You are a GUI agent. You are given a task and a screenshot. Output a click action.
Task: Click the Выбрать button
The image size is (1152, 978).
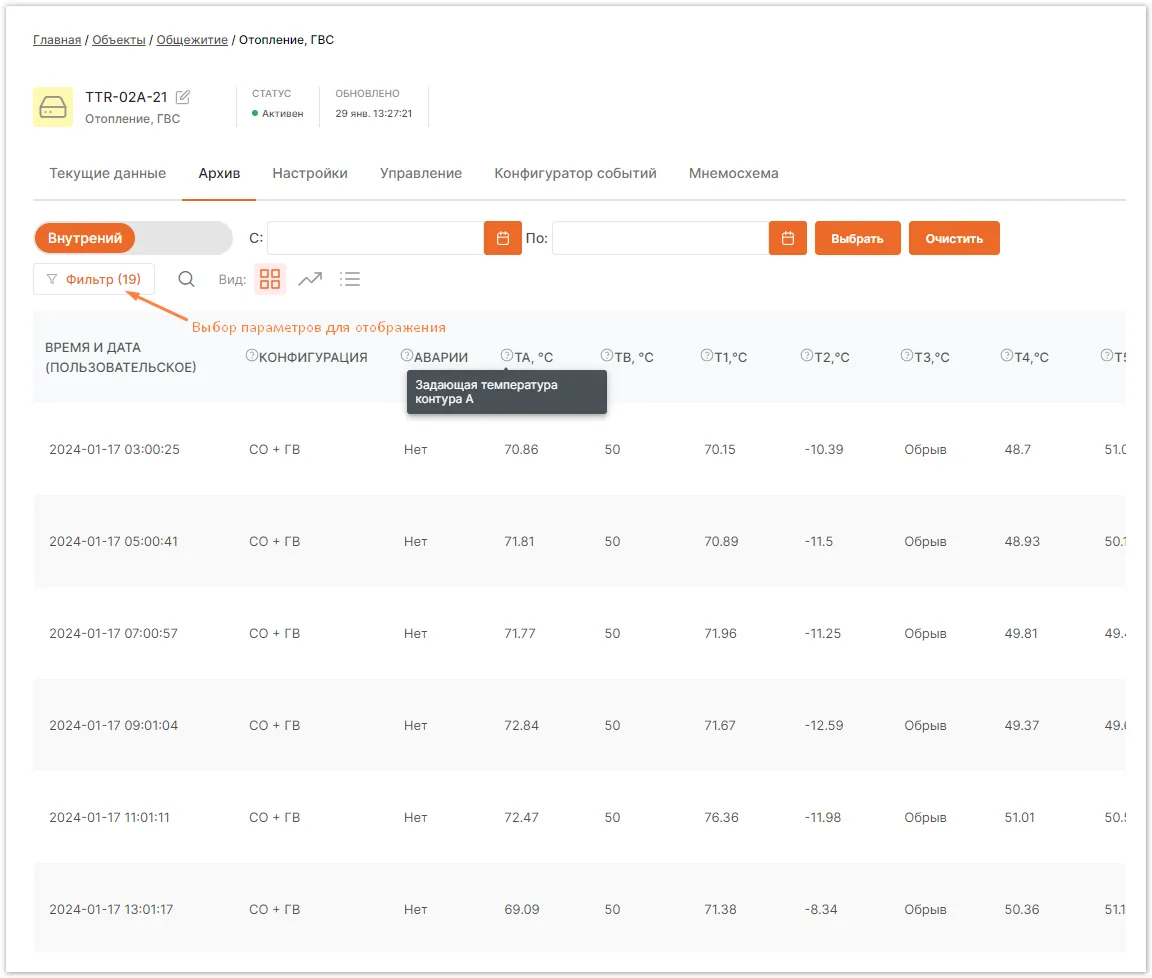857,238
